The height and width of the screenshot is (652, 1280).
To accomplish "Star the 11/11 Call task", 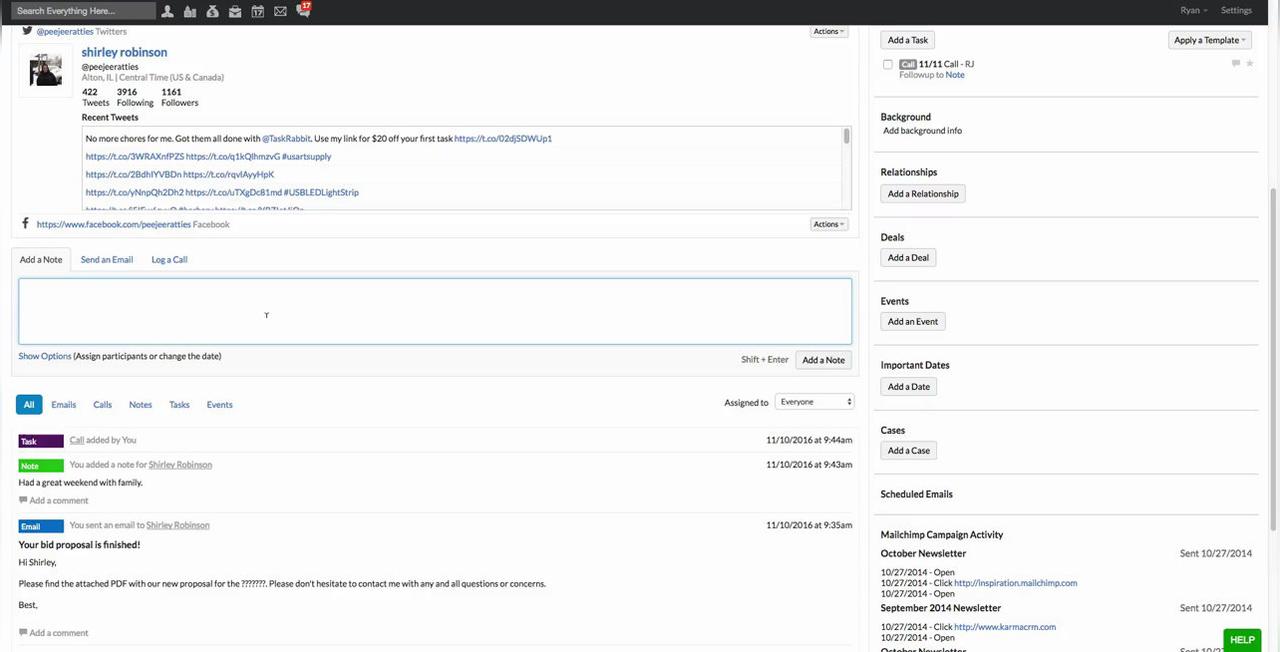I will (1249, 64).
